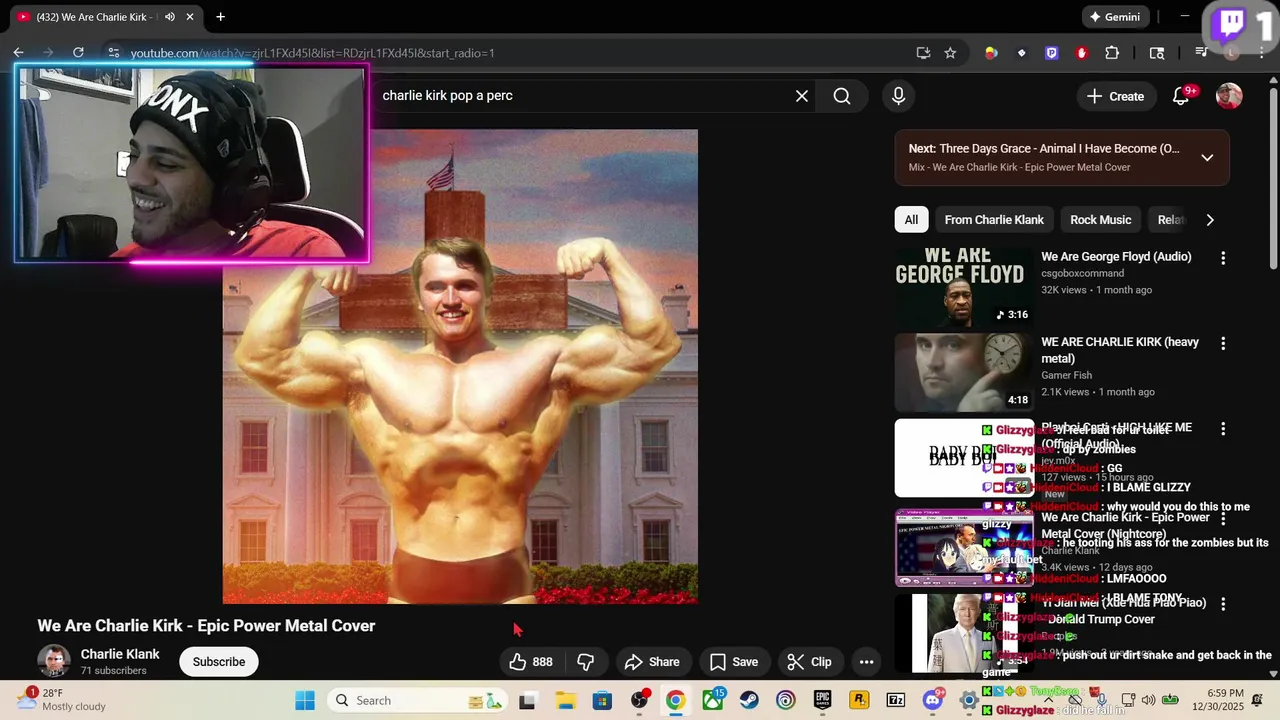Viewport: 1280px width, 720px height.
Task: Open the Chrome extensions puzzle icon
Action: click(1112, 53)
